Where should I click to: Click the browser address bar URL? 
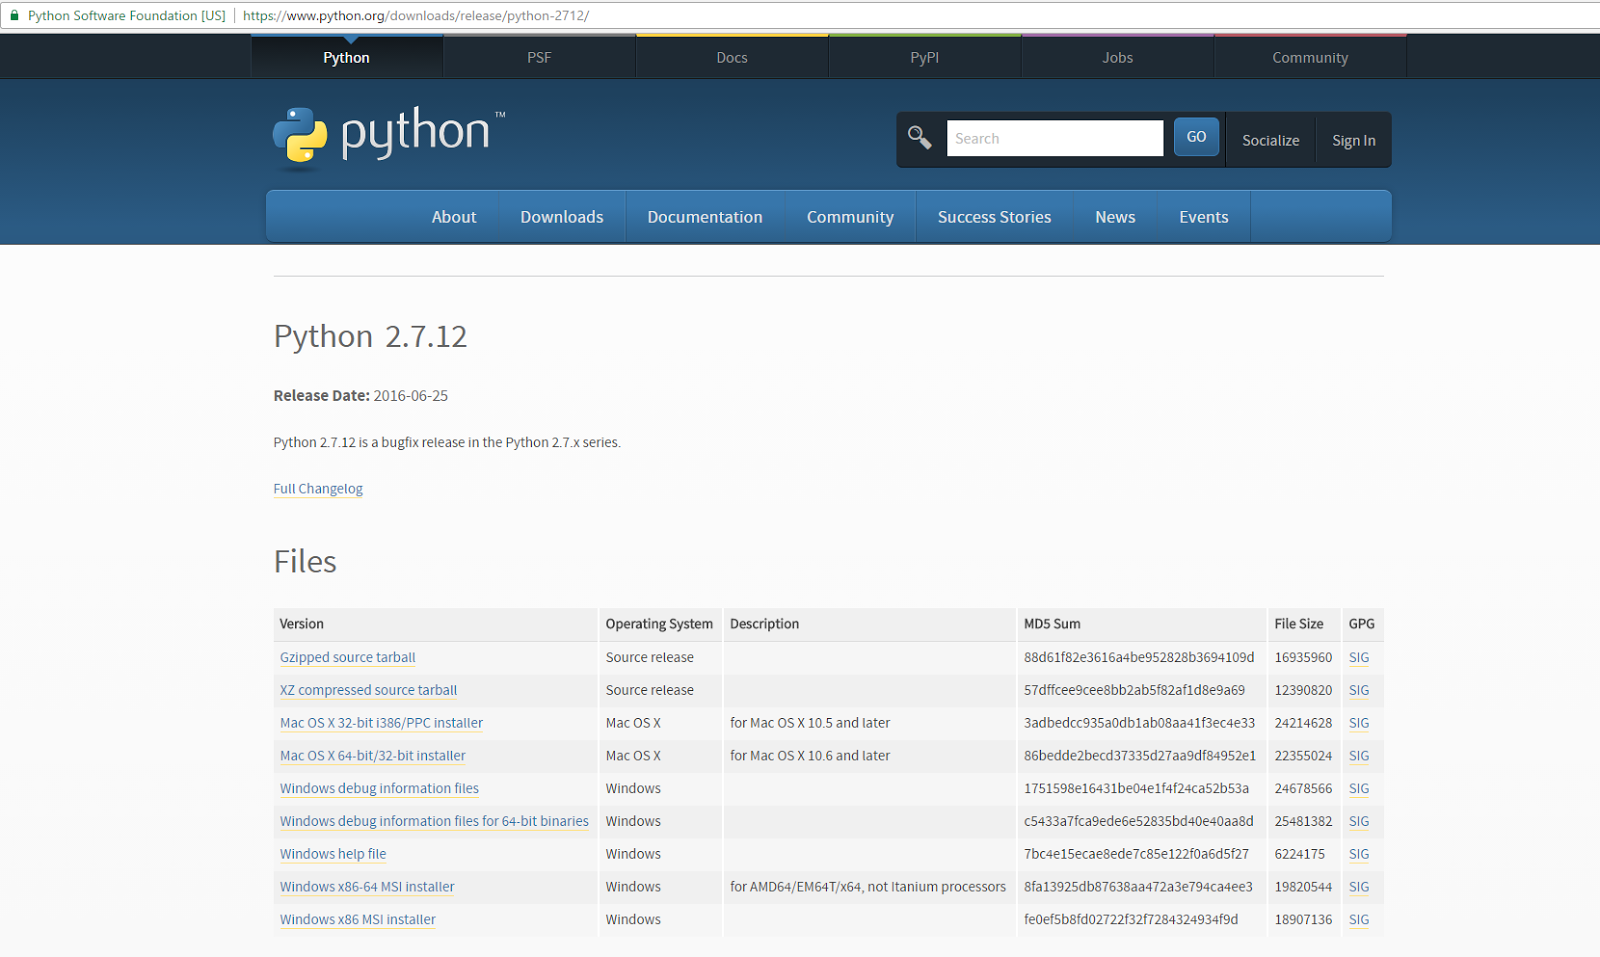click(416, 16)
